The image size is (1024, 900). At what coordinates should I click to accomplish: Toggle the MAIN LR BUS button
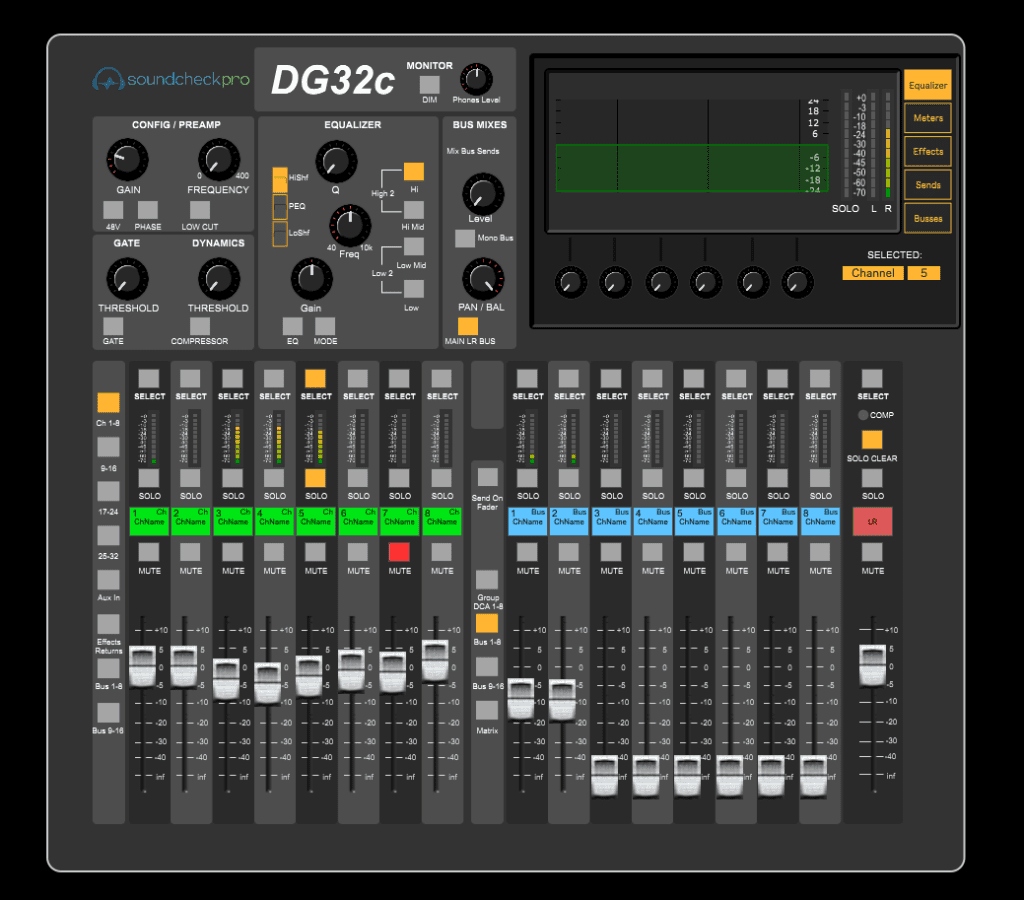pyautogui.click(x=468, y=326)
